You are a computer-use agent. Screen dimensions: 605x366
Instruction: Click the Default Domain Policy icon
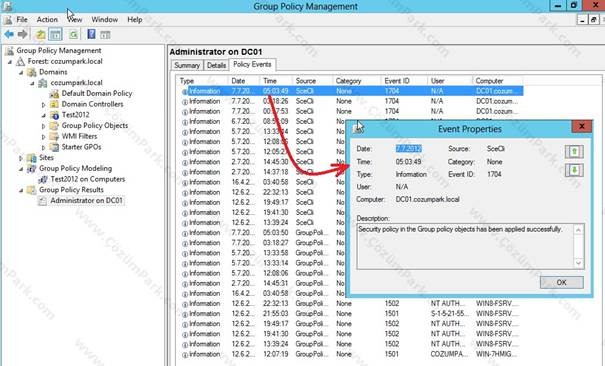(54, 94)
